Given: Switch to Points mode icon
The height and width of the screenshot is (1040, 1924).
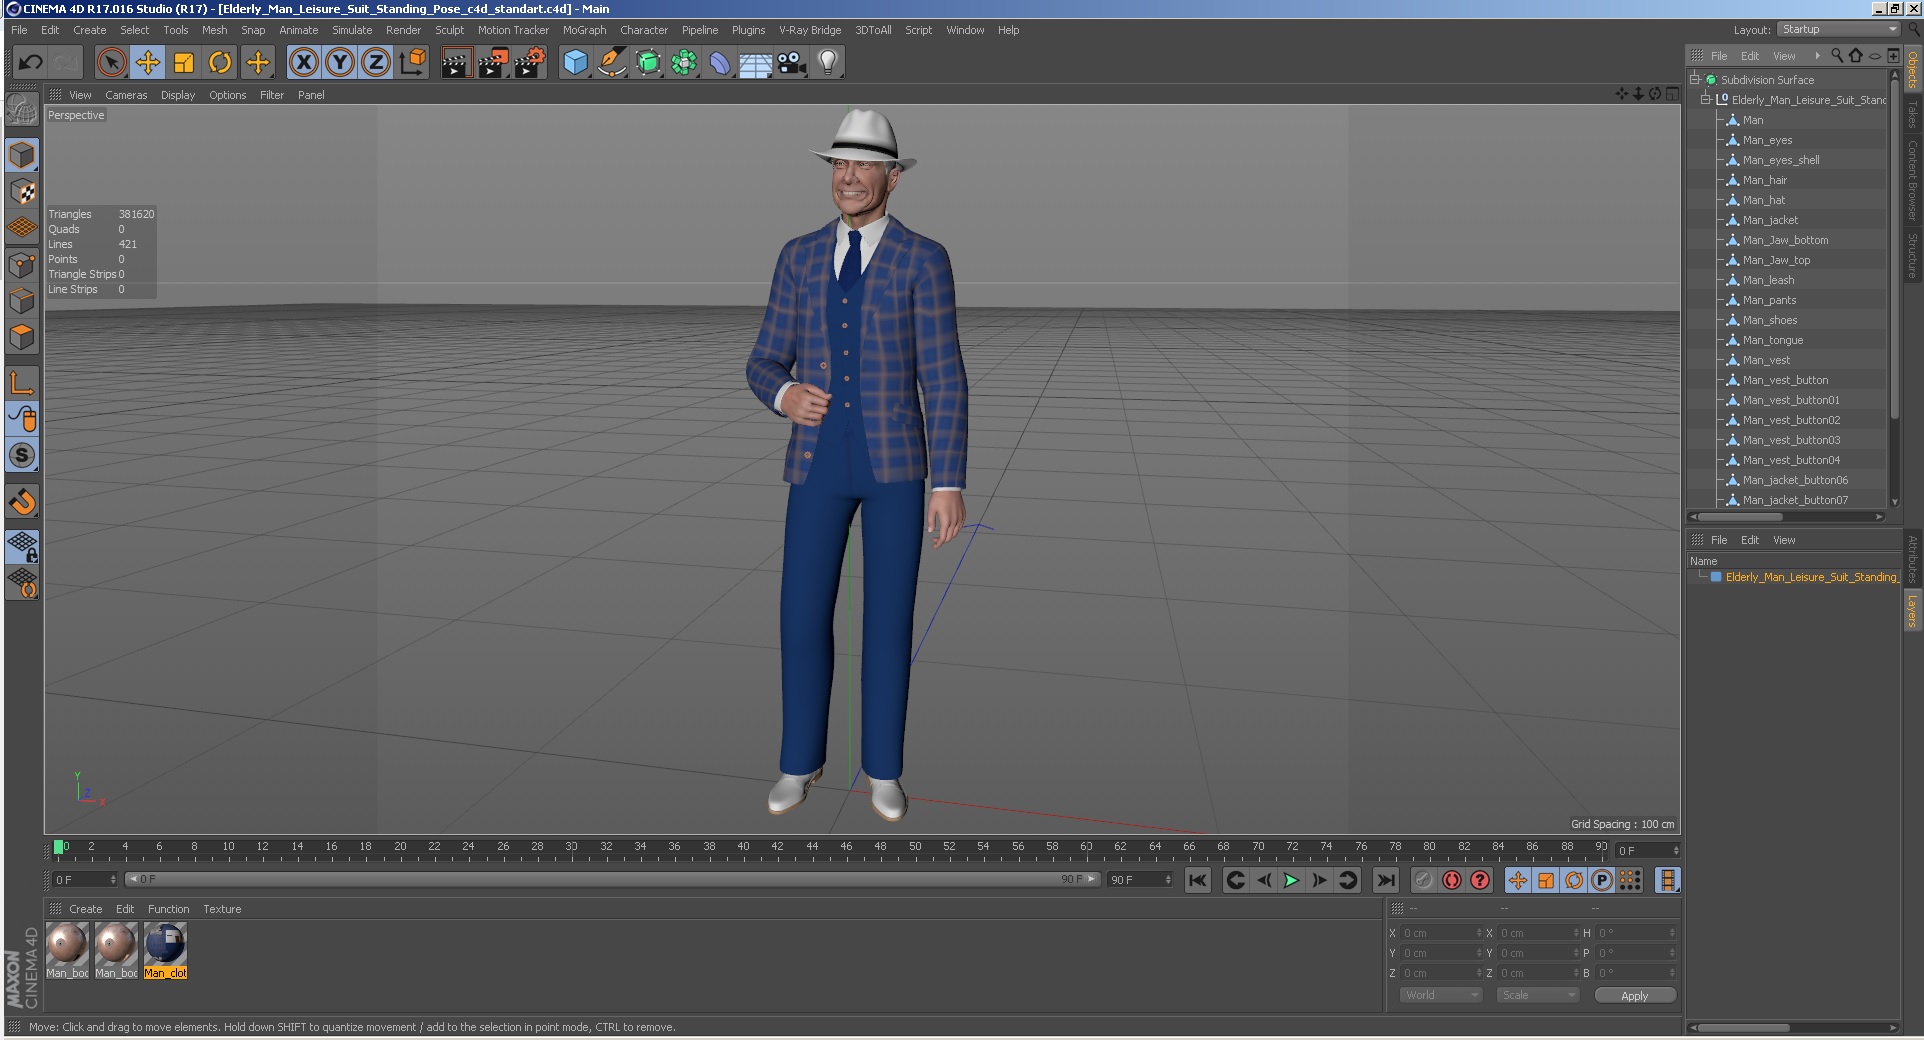Looking at the screenshot, I should pyautogui.click(x=22, y=265).
